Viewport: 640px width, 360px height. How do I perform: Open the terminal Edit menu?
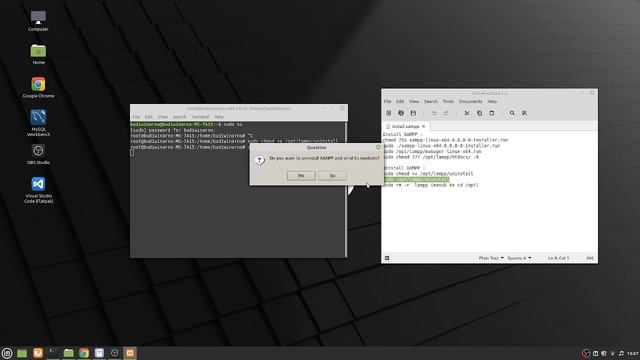coord(149,117)
